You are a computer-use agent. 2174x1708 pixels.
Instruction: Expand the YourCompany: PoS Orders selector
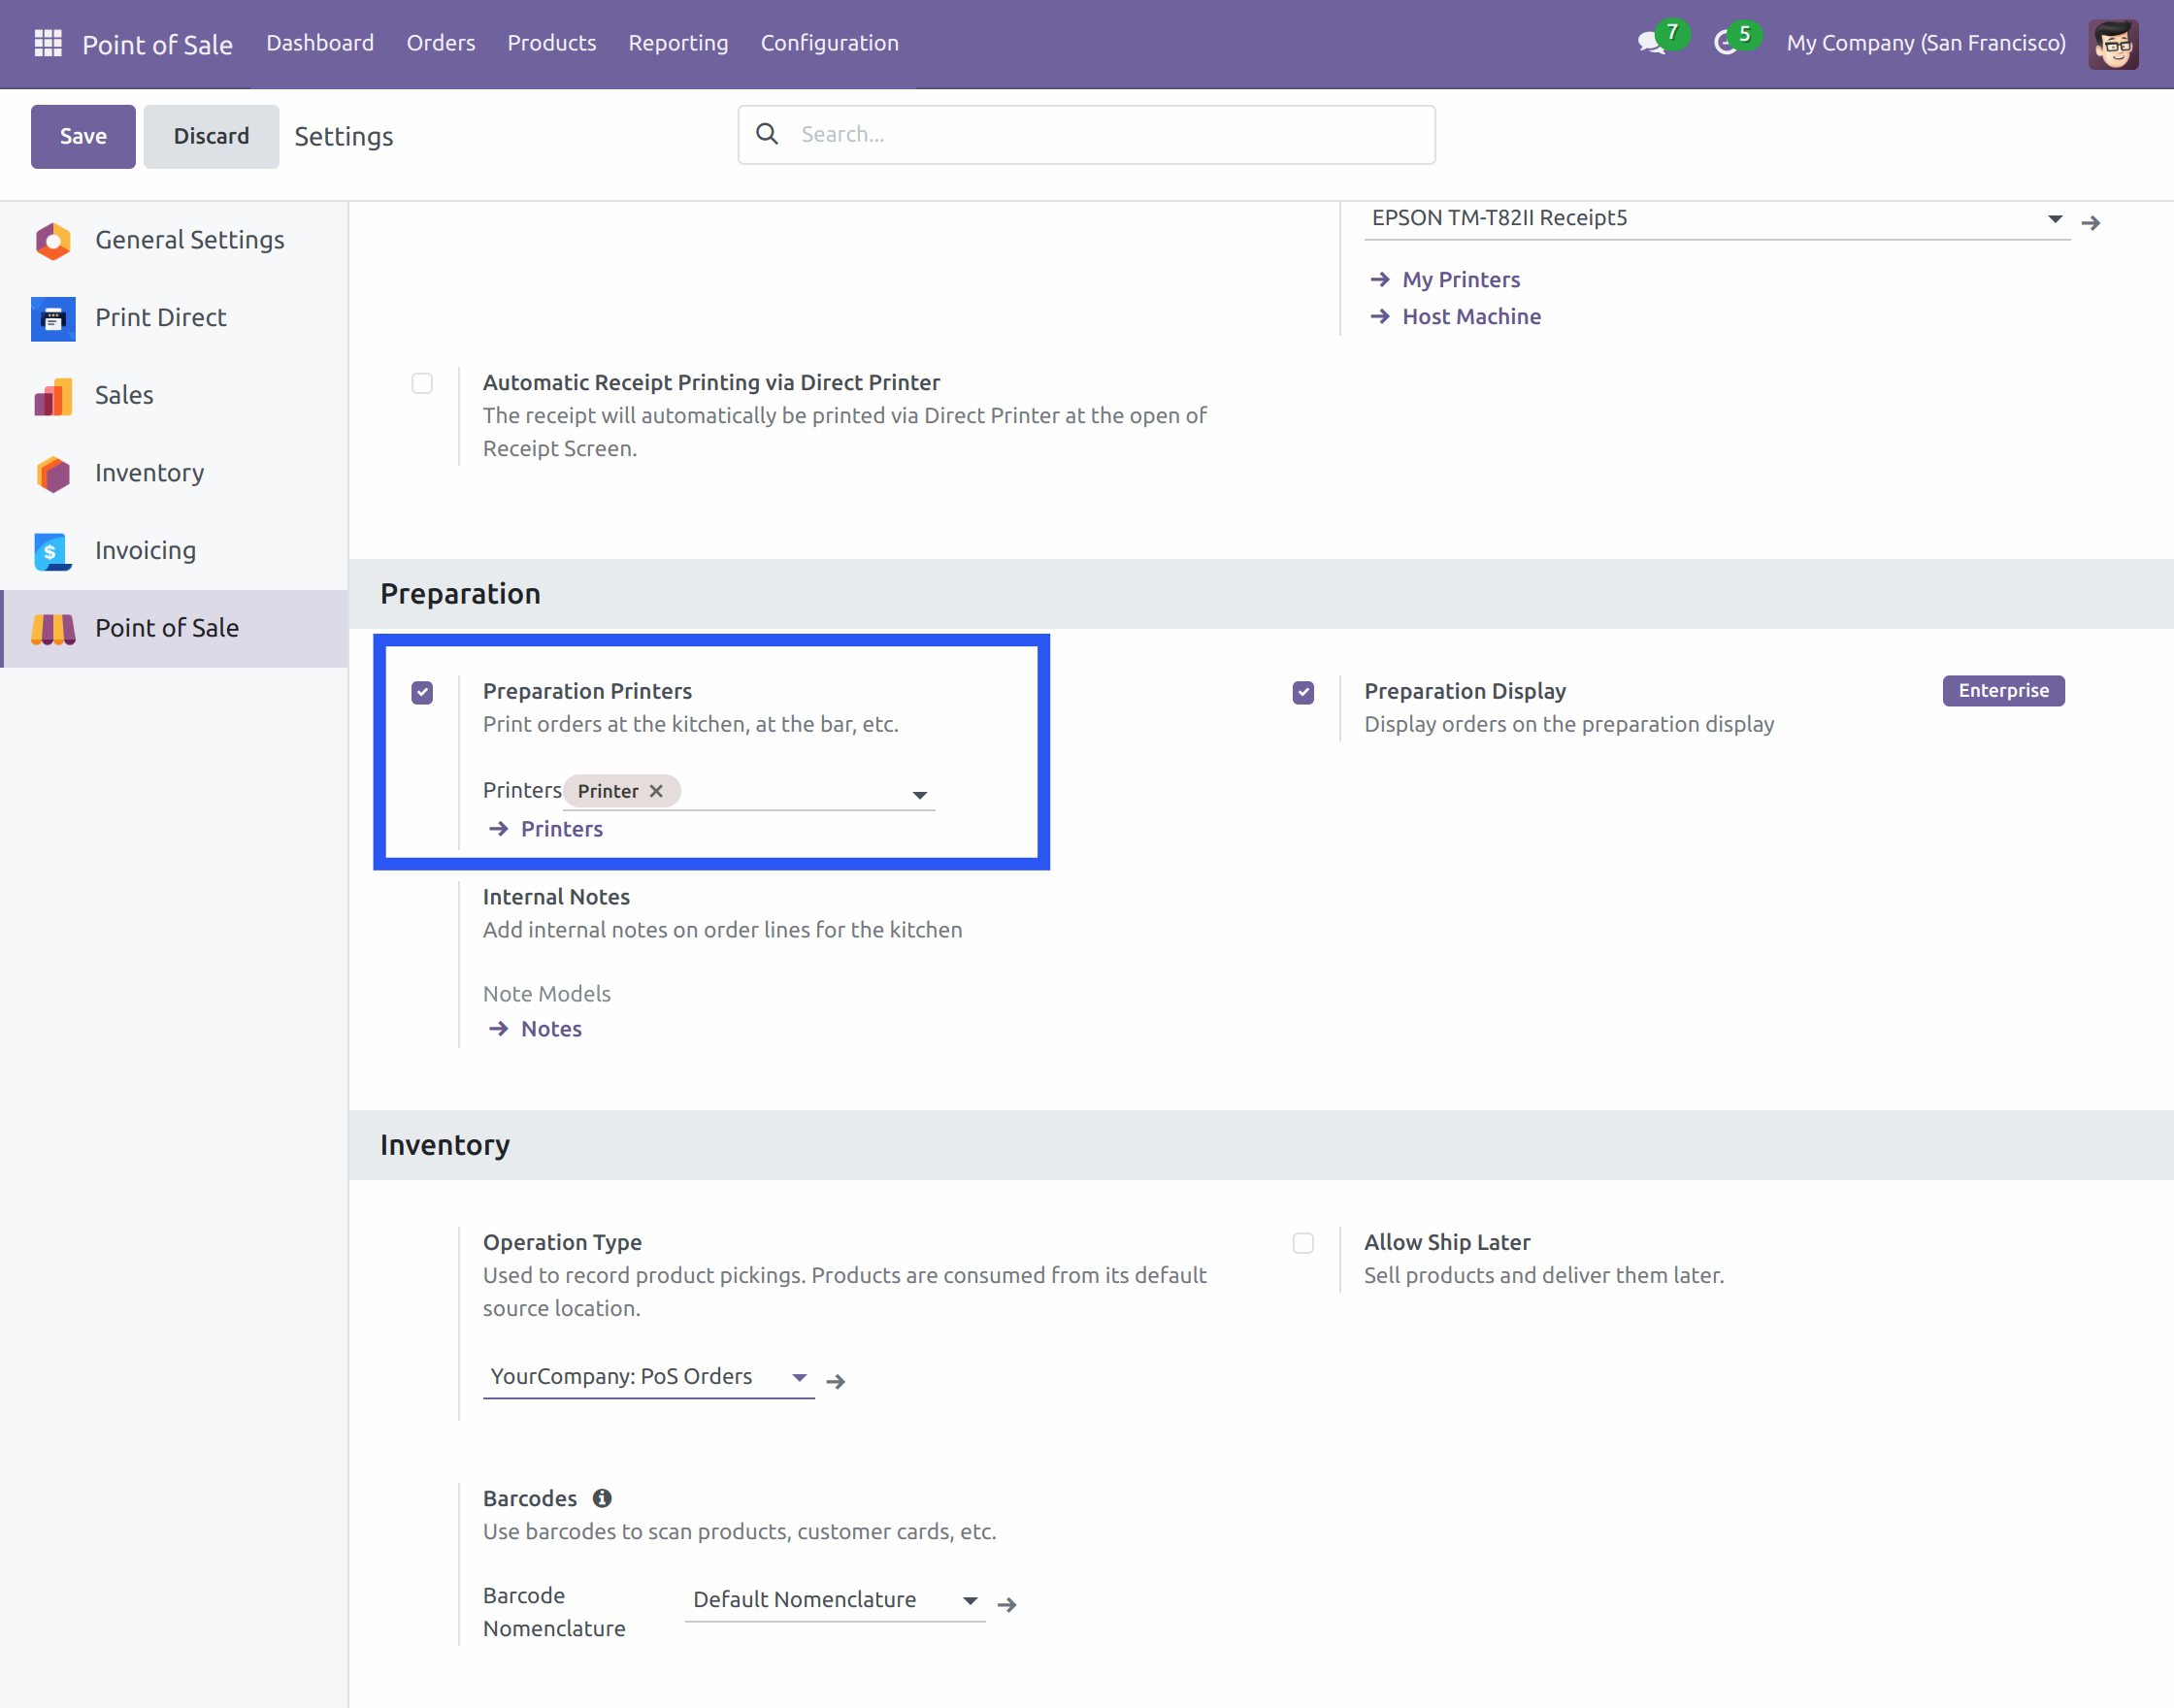[x=798, y=1377]
